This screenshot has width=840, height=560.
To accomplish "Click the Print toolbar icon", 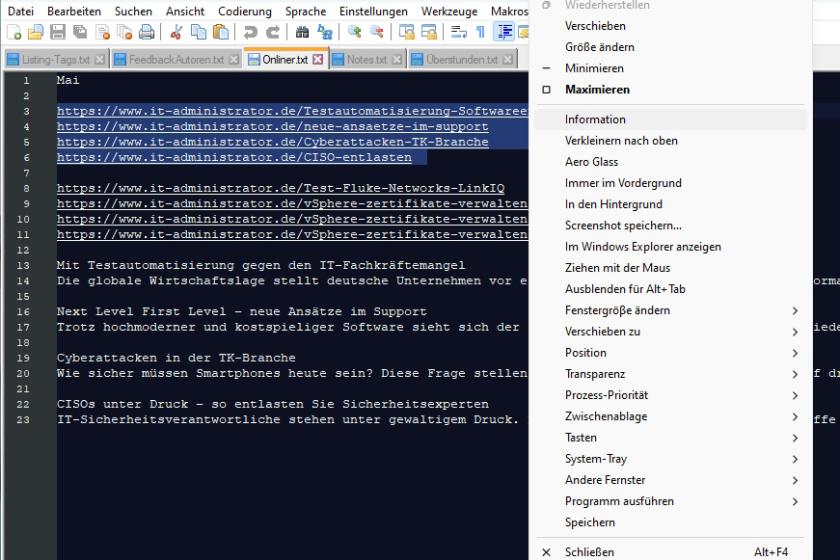I will 146,32.
